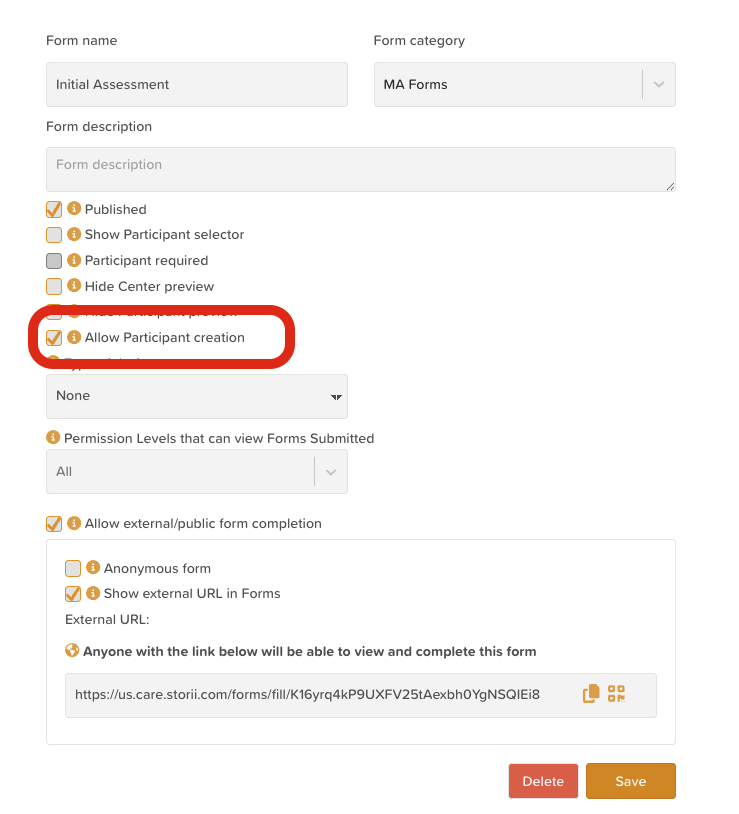Screen dimensions: 739x814
Task: Click info icon beside Hide Center preview
Action: coord(73,286)
